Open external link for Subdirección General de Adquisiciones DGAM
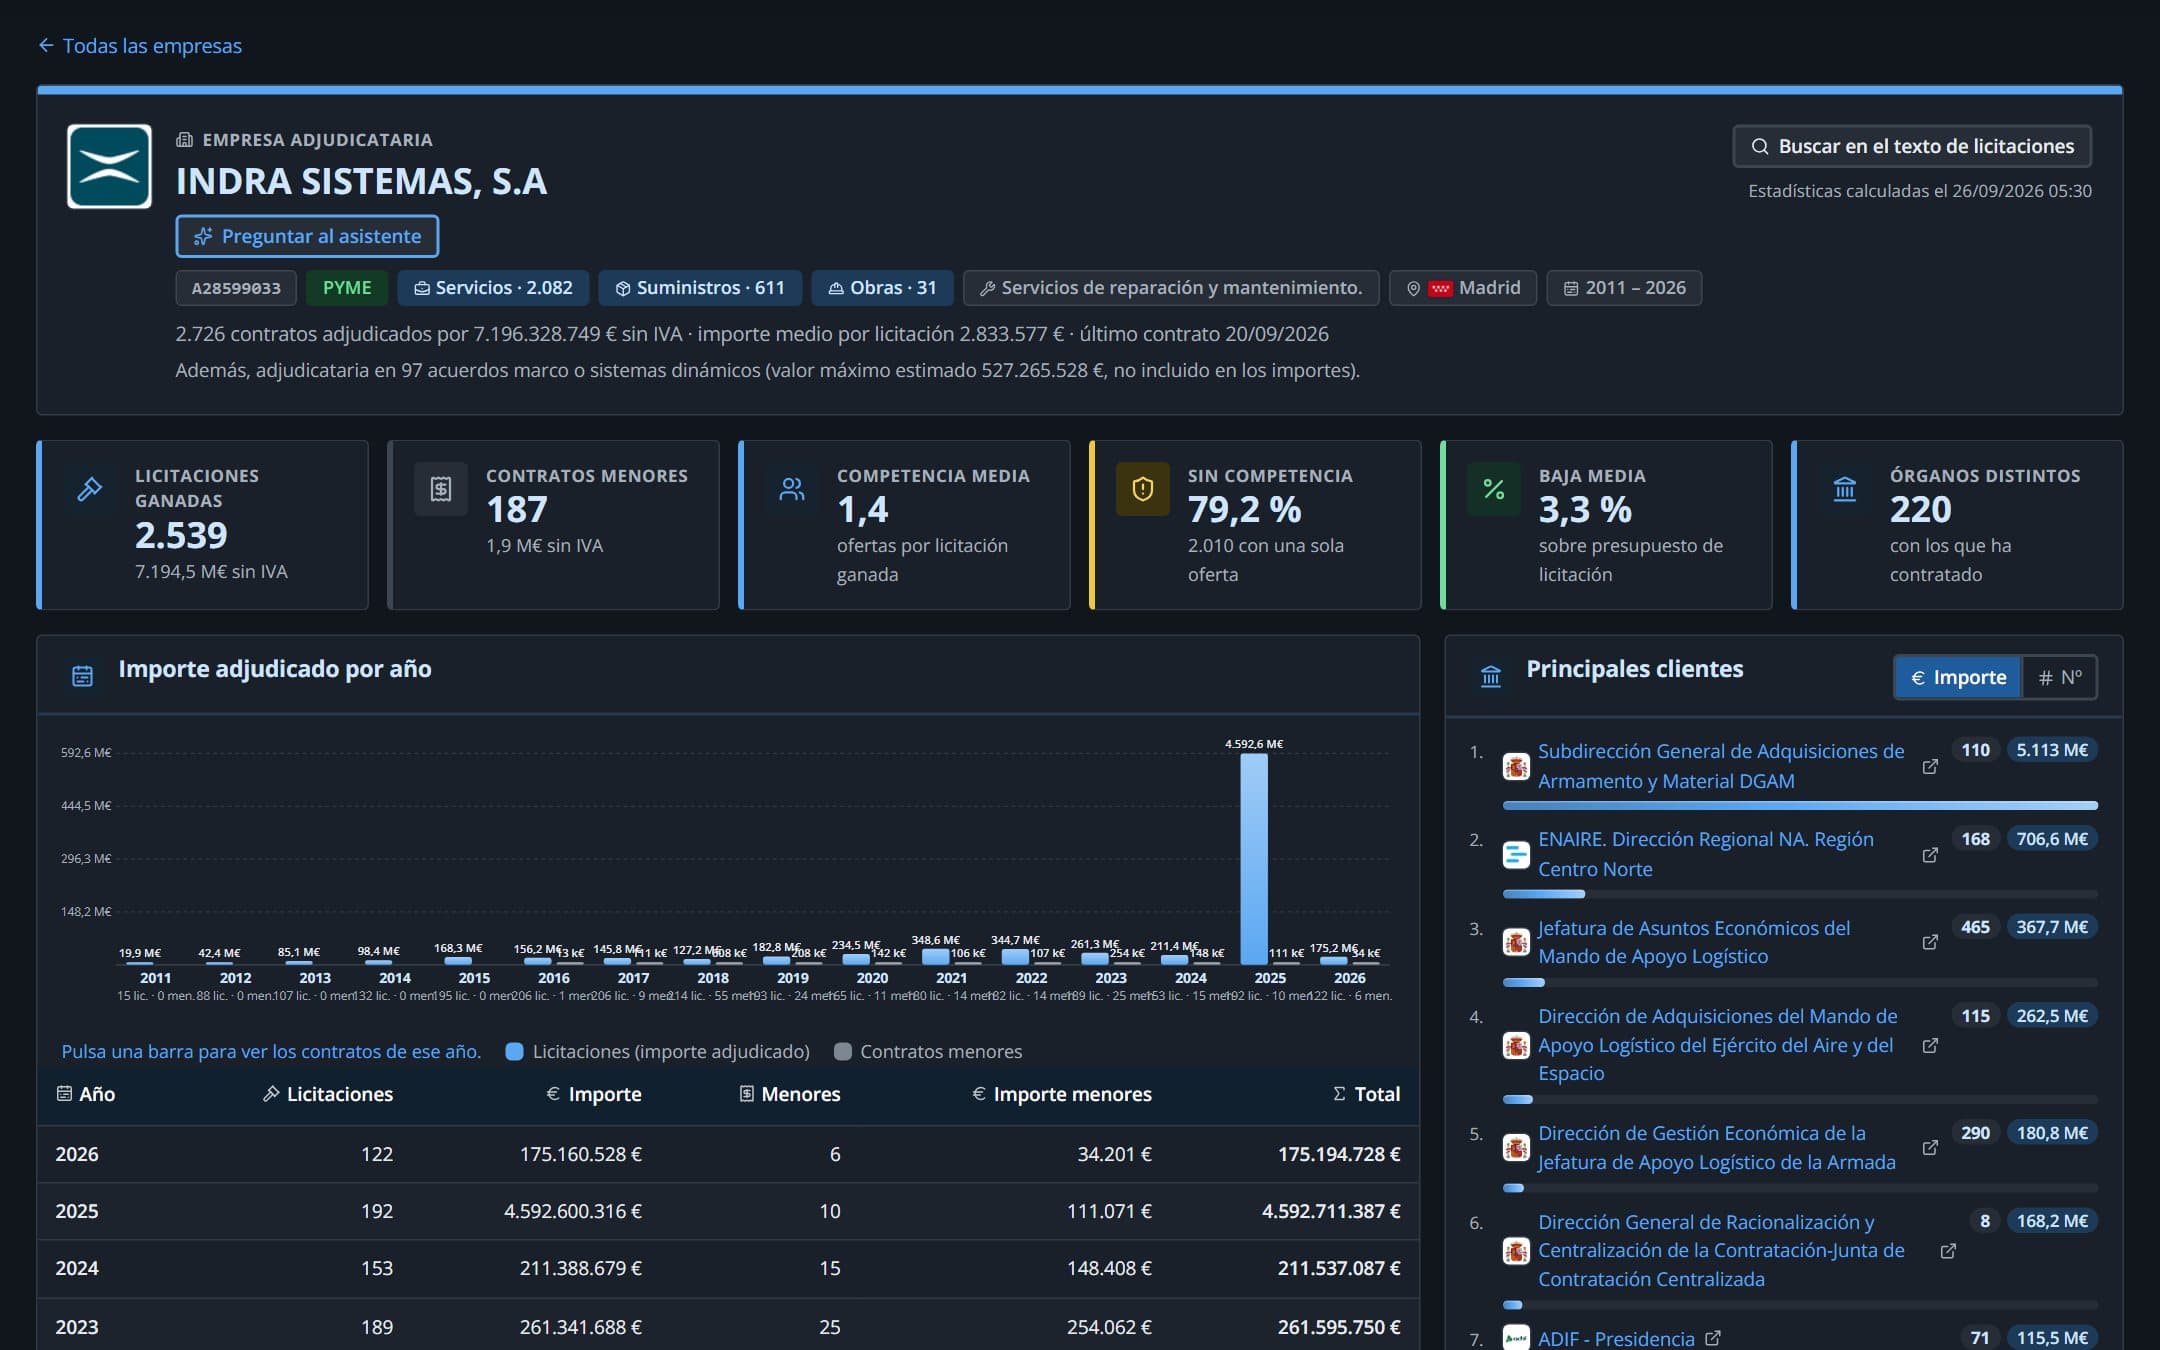Image resolution: width=2160 pixels, height=1350 pixels. pyautogui.click(x=1930, y=767)
